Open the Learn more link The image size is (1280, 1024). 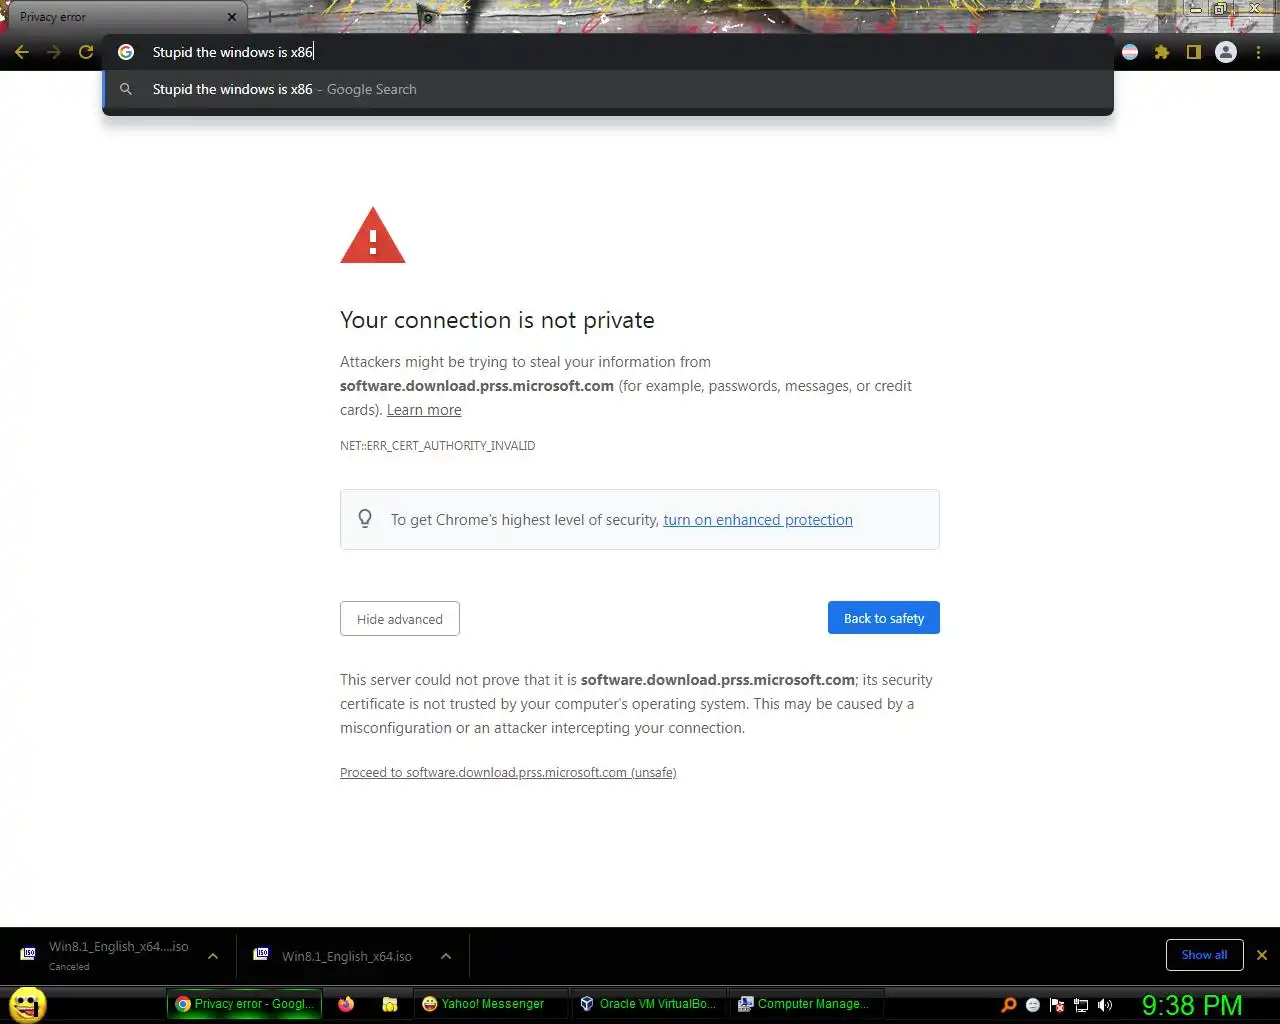pos(424,410)
